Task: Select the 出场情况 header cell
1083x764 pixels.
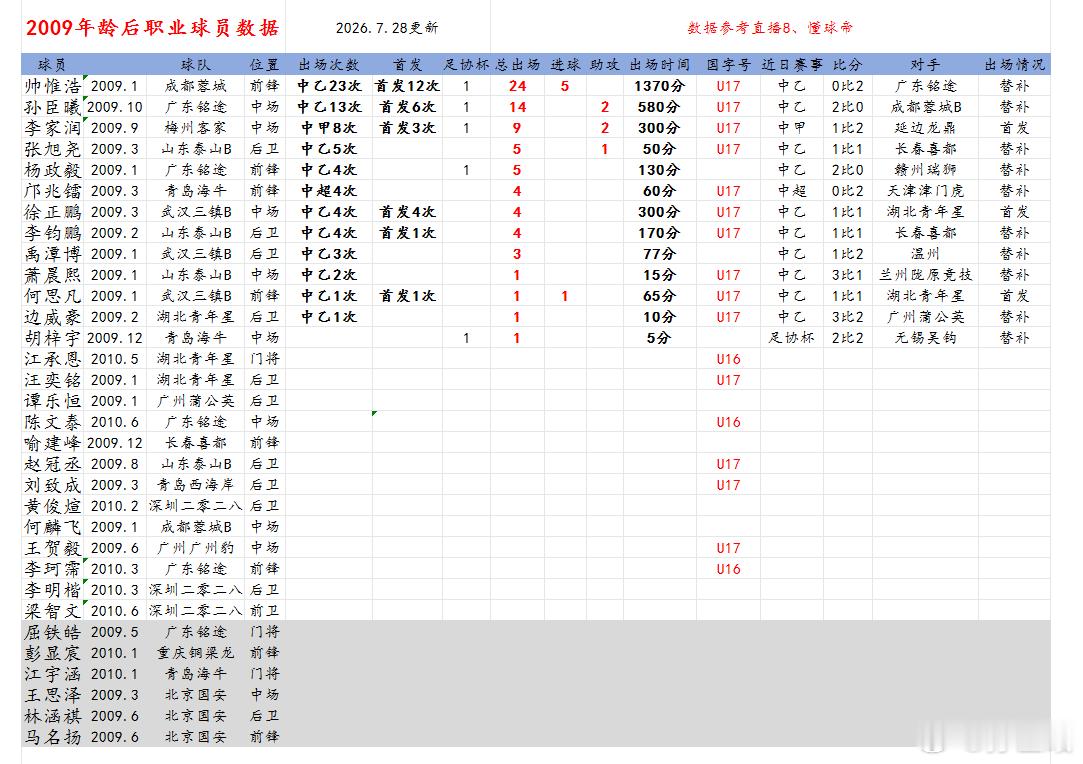Action: 1015,65
